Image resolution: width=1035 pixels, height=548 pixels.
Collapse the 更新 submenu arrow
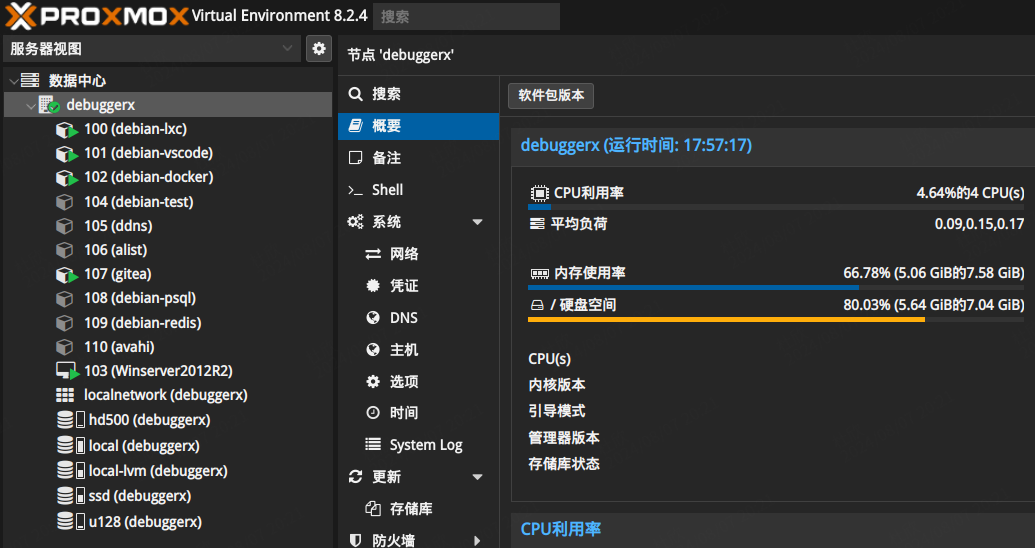point(477,477)
